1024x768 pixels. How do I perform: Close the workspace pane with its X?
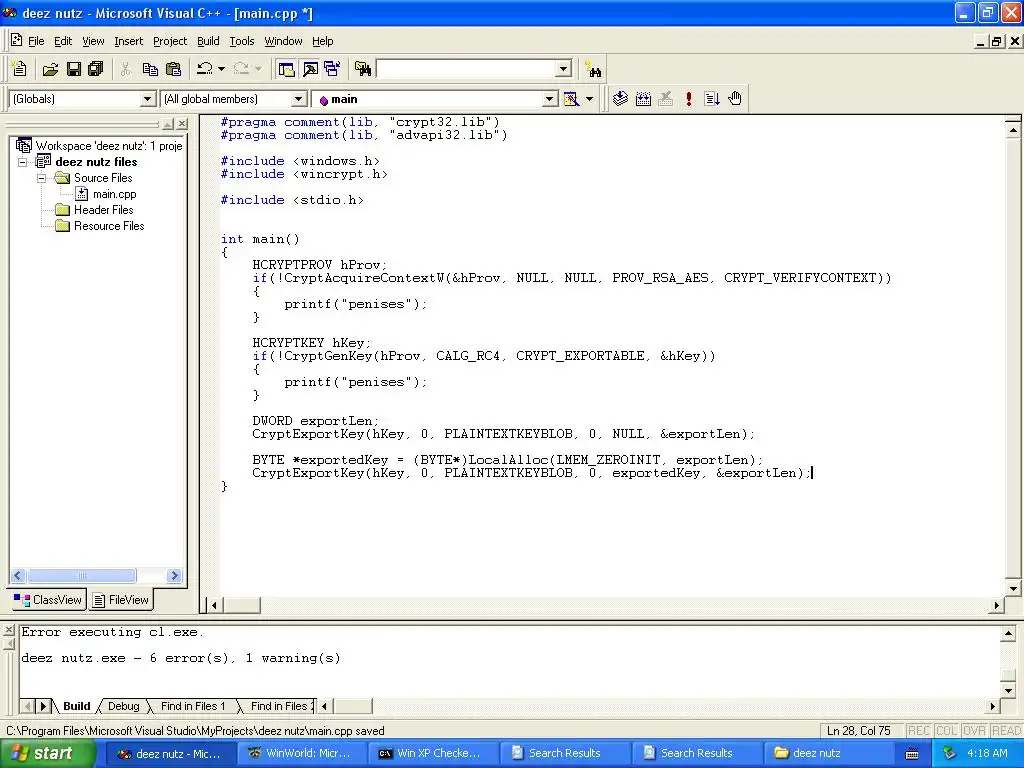182,123
